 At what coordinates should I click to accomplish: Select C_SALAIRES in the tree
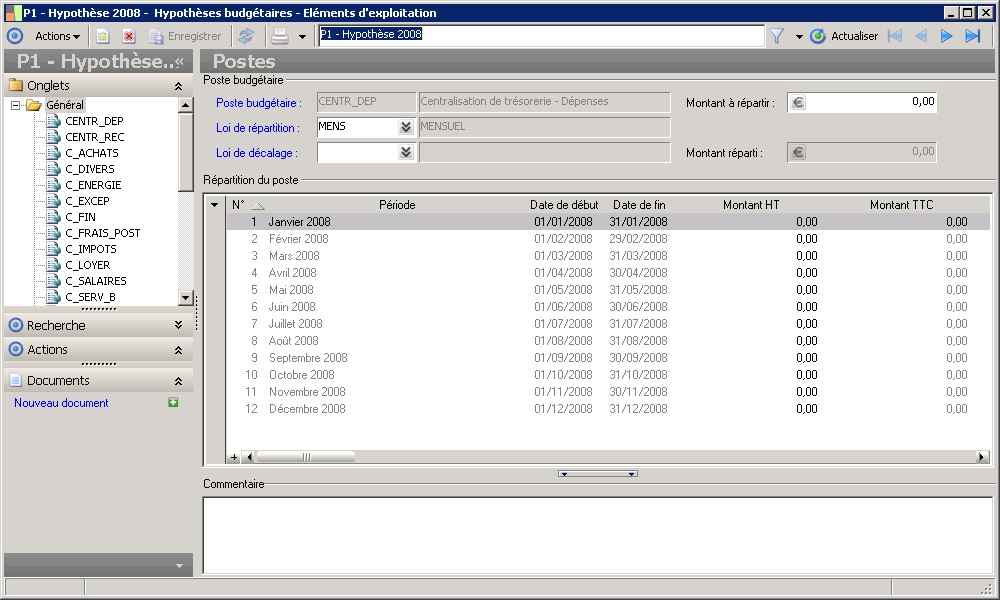(x=95, y=281)
